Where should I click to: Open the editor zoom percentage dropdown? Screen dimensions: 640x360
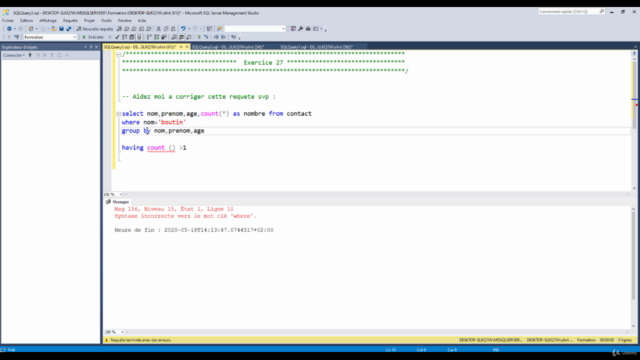[x=121, y=194]
